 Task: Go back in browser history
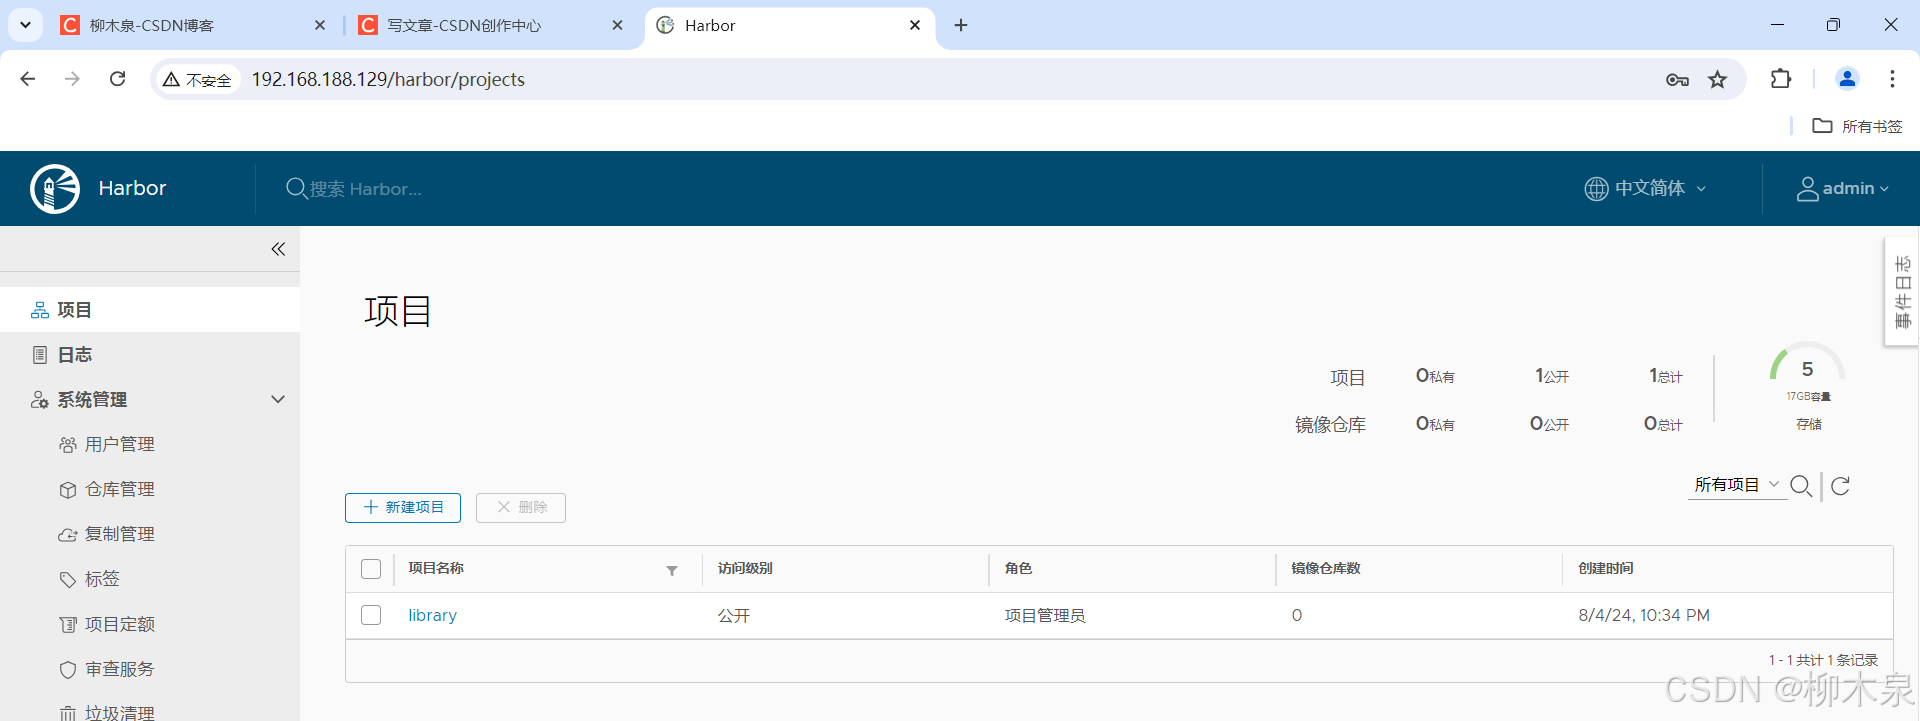click(28, 79)
